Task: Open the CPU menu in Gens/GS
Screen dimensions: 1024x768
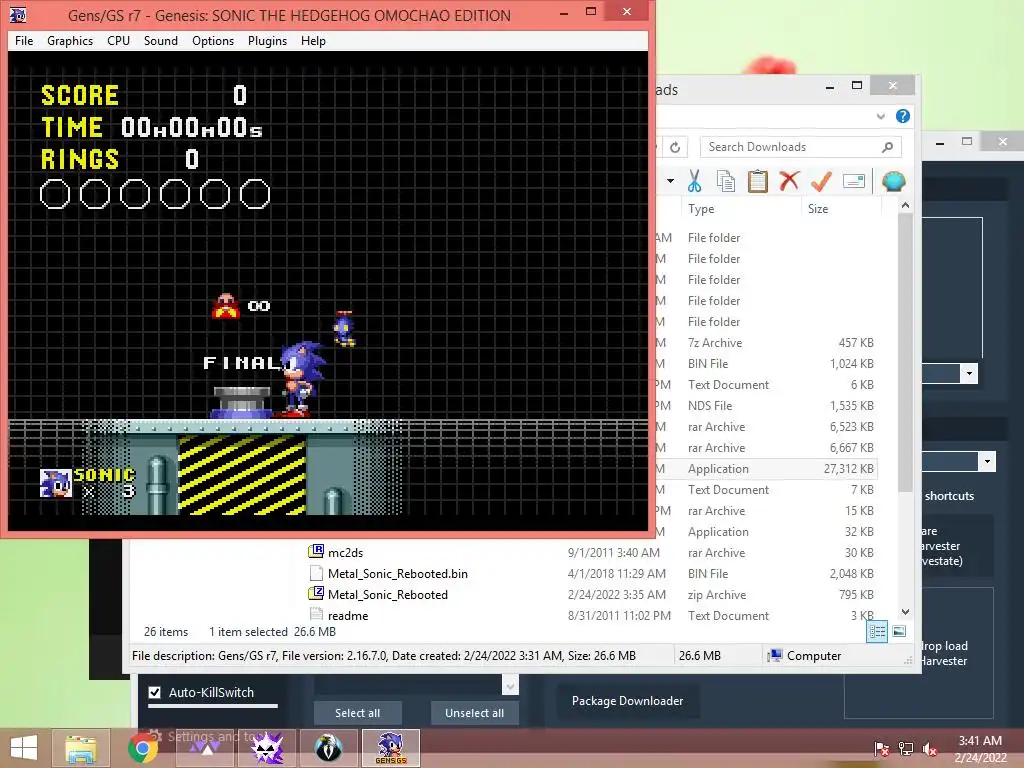Action: pyautogui.click(x=118, y=40)
